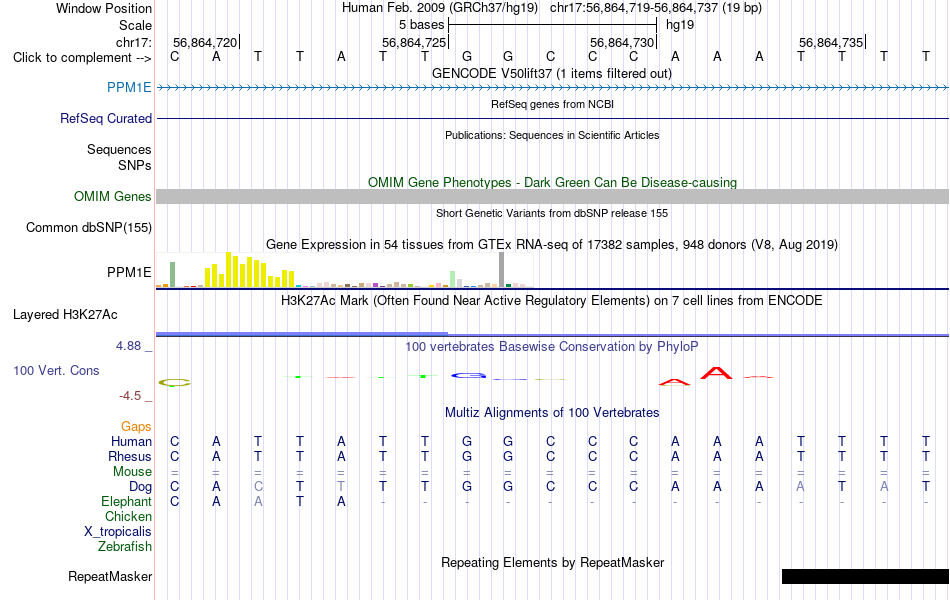Click the Chicken species label
Screen dimensions: 950x600
(128, 516)
